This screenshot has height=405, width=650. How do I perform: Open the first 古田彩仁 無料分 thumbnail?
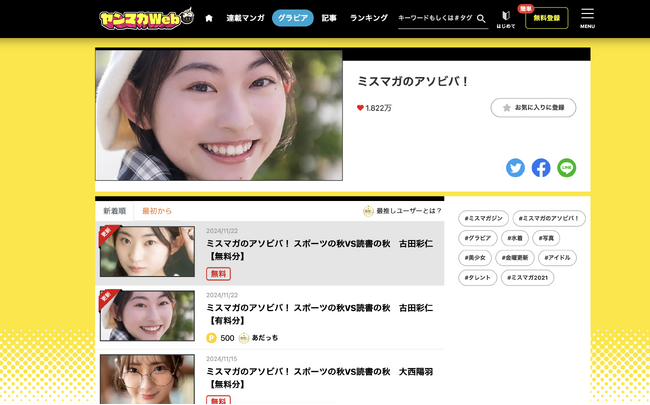click(147, 252)
